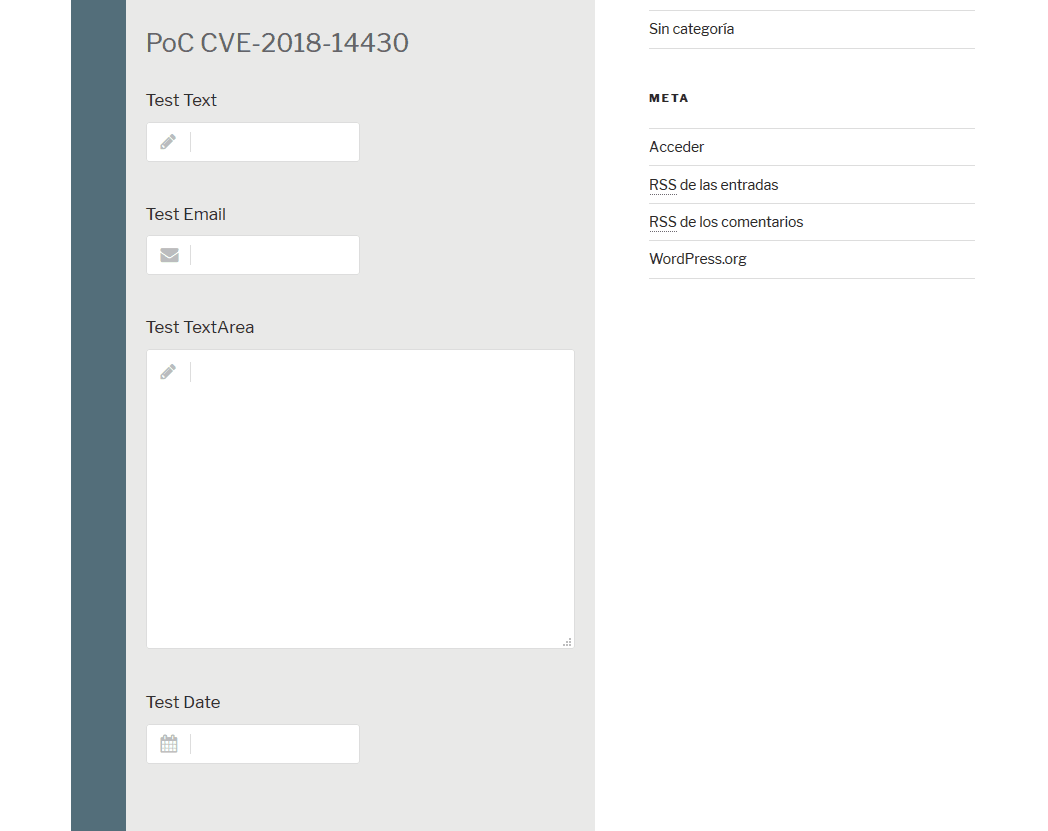Click inside the large Test TextArea box
This screenshot has width=1048, height=831.
360,499
